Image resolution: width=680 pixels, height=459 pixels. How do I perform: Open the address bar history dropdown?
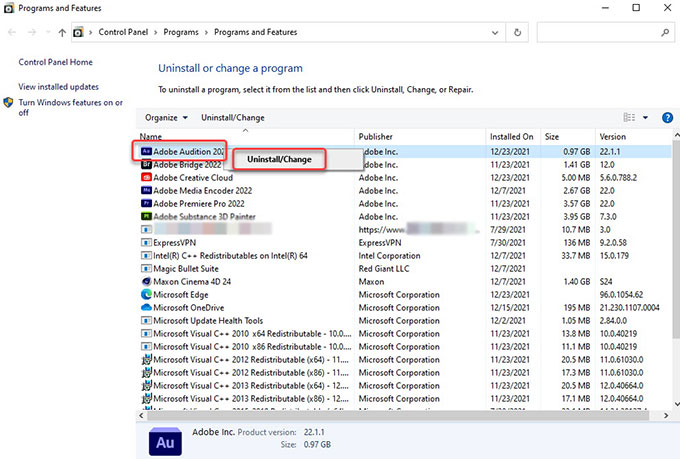495,33
